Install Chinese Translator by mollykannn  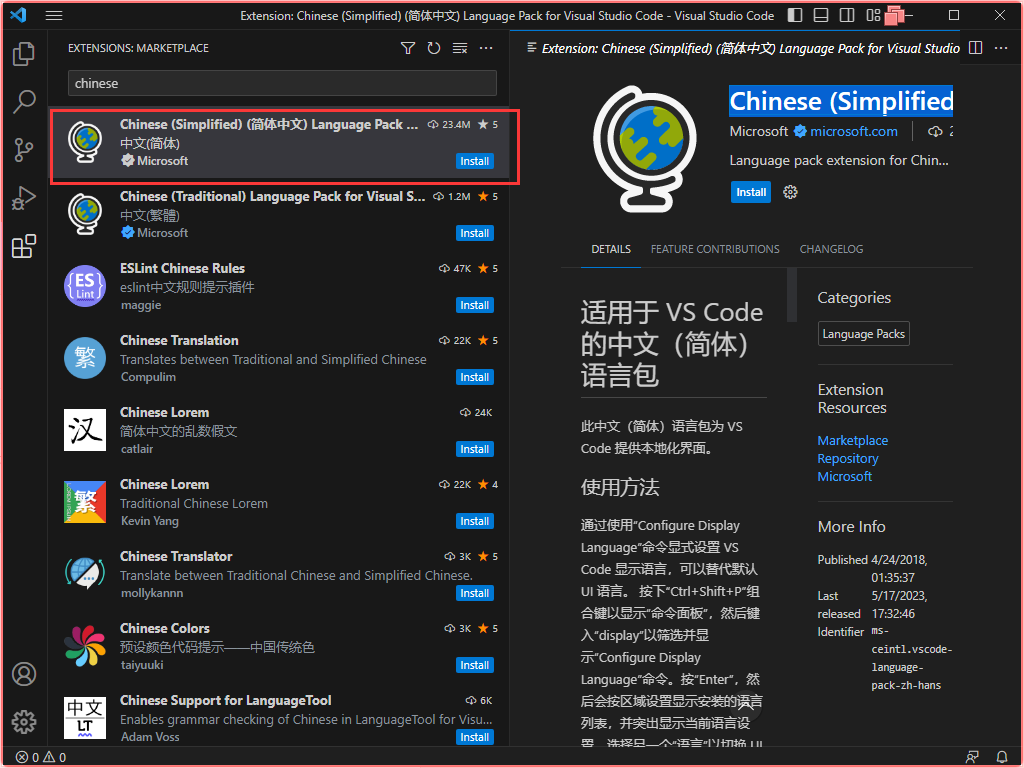475,593
